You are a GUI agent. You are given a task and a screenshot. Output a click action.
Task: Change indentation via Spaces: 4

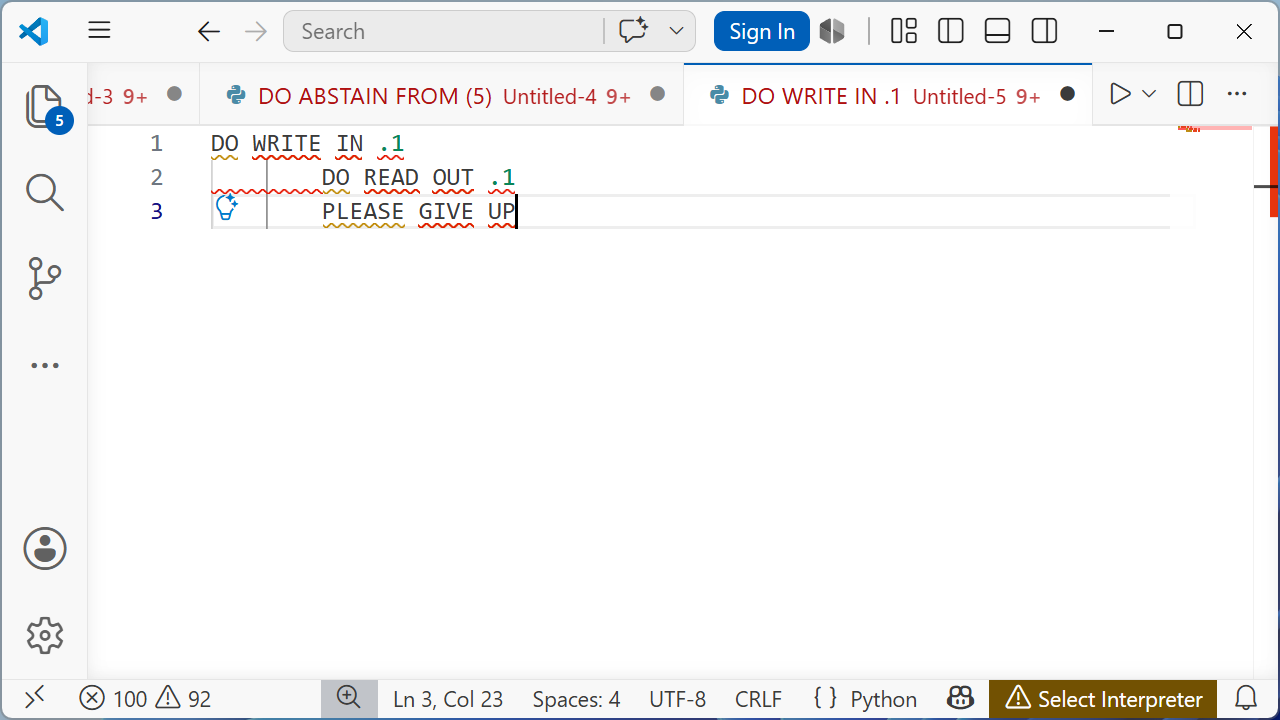(x=576, y=699)
